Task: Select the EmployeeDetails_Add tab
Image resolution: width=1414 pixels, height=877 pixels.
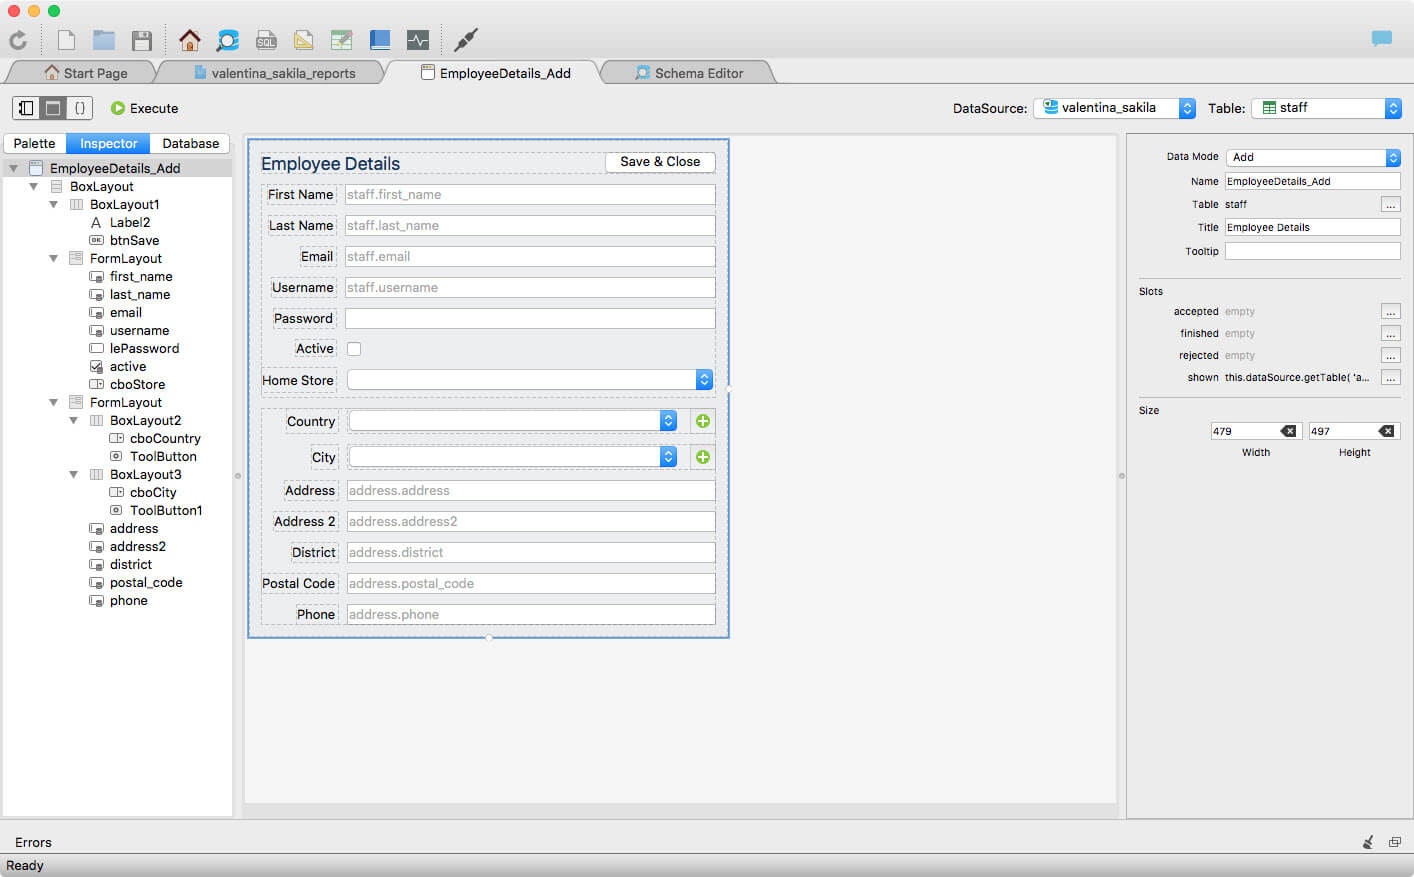Action: click(x=496, y=73)
